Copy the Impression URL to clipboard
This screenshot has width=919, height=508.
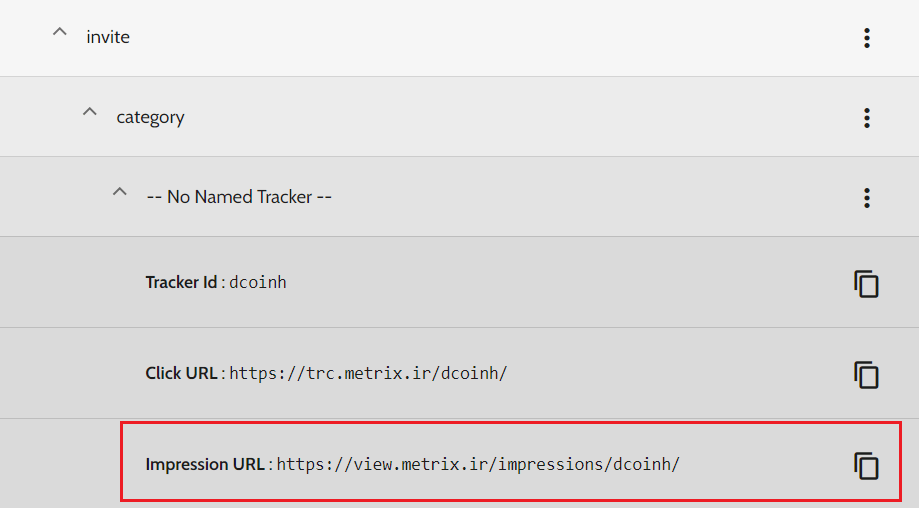point(866,466)
